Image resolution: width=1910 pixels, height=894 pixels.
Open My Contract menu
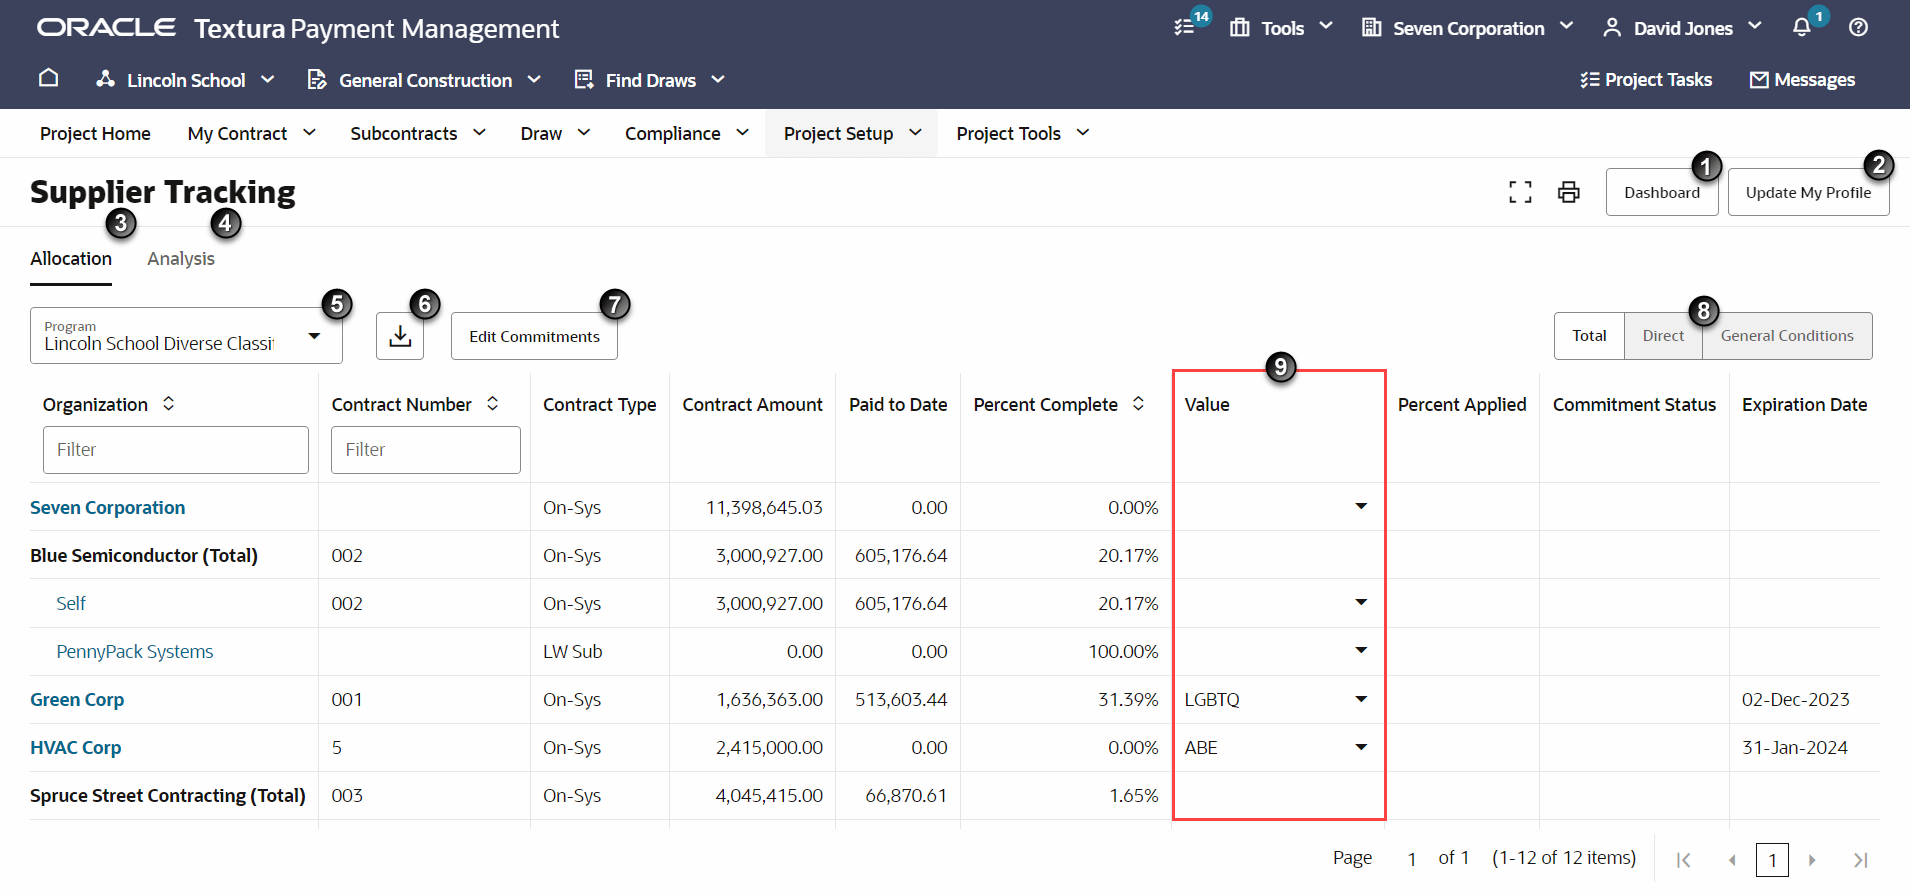coord(252,133)
